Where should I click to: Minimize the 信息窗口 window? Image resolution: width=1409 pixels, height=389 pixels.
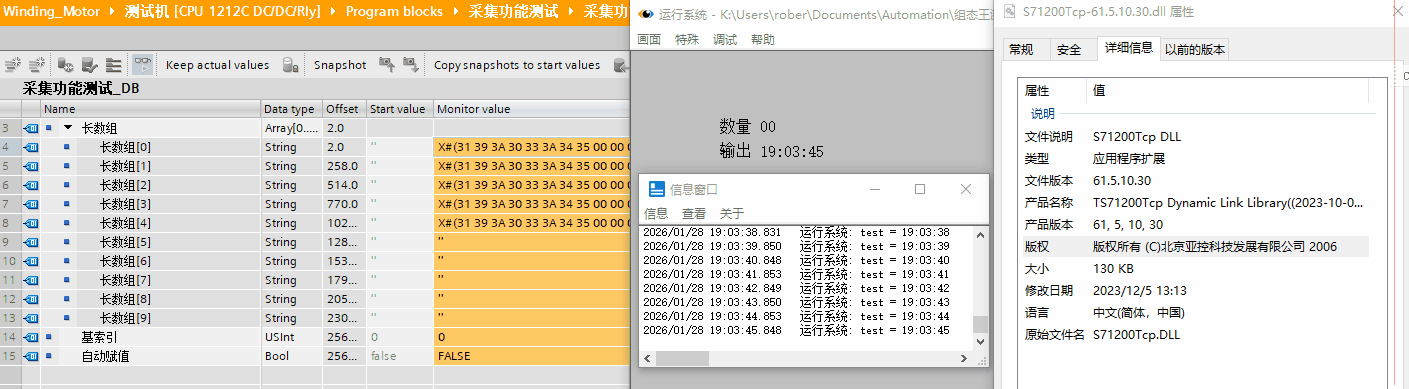[875, 189]
